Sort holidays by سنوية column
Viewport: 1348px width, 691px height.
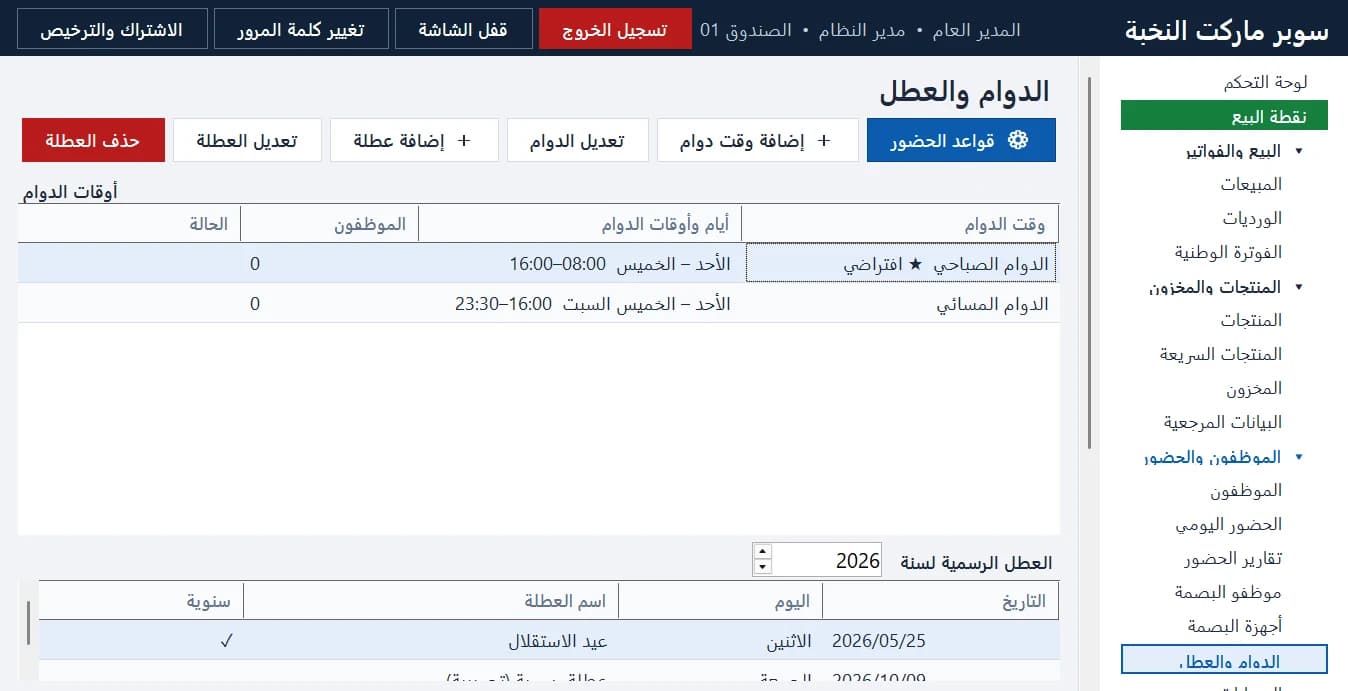[x=141, y=601]
